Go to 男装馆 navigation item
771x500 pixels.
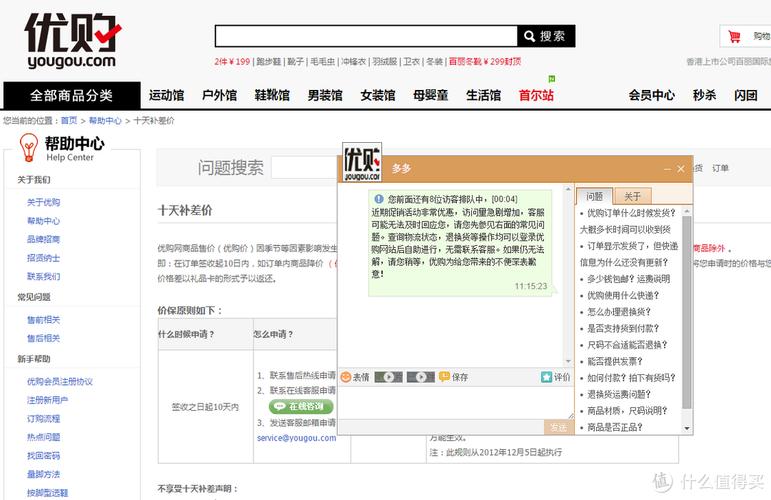[x=325, y=95]
